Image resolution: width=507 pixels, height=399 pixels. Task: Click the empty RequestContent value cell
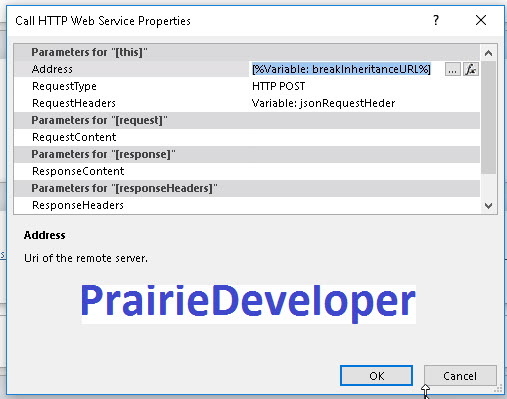click(364, 137)
